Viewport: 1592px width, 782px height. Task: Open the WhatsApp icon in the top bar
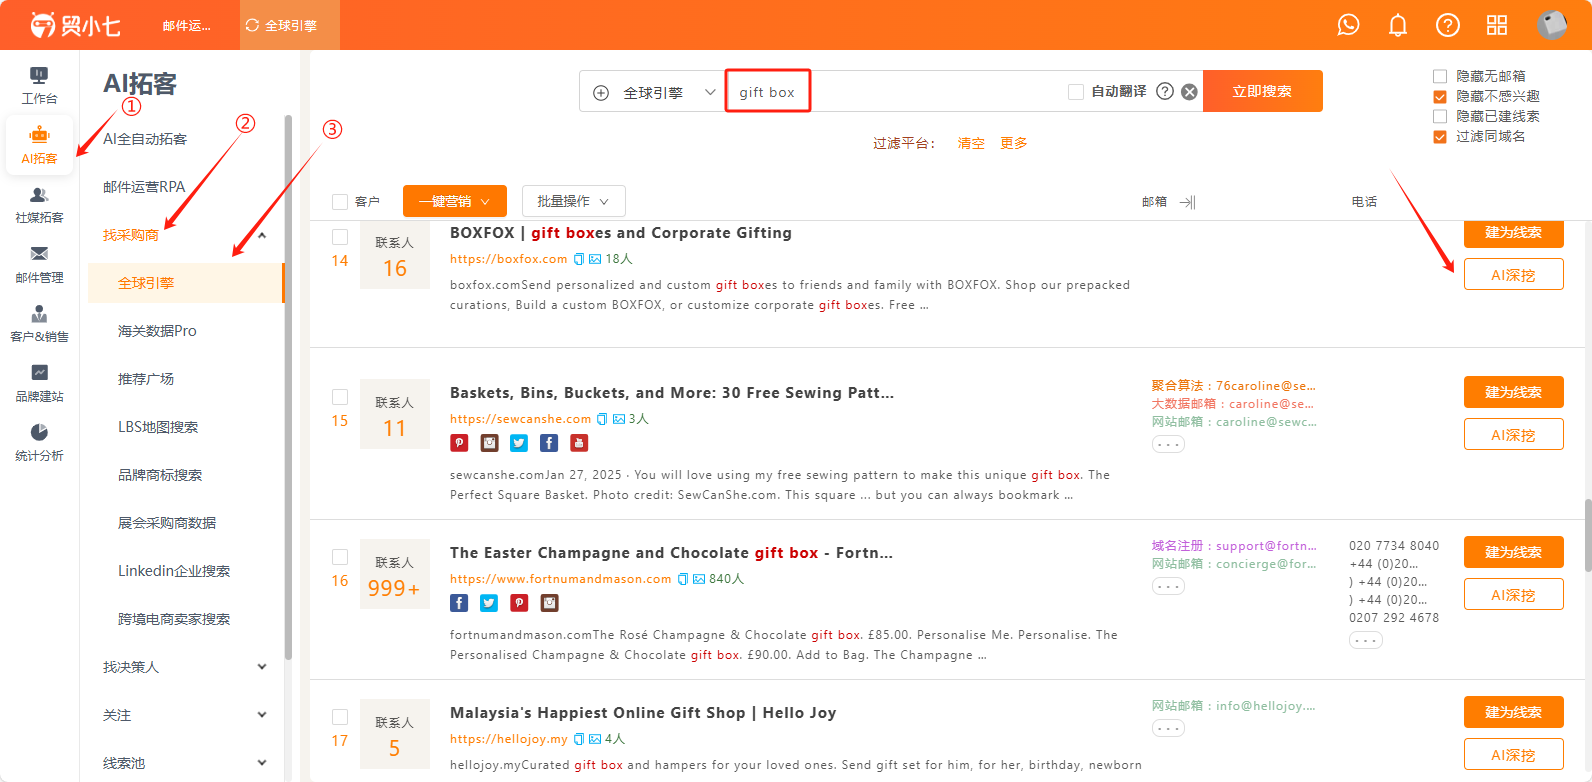[1348, 25]
